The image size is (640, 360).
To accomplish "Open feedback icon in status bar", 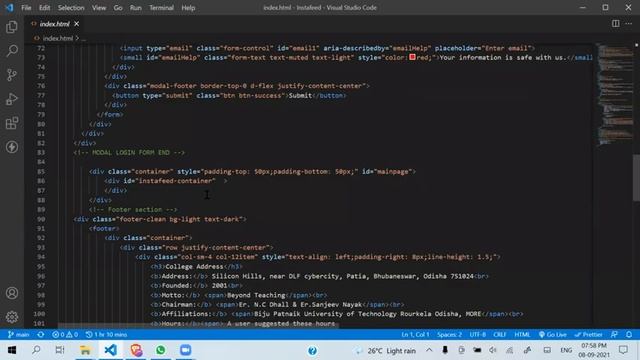I will click(x=614, y=335).
